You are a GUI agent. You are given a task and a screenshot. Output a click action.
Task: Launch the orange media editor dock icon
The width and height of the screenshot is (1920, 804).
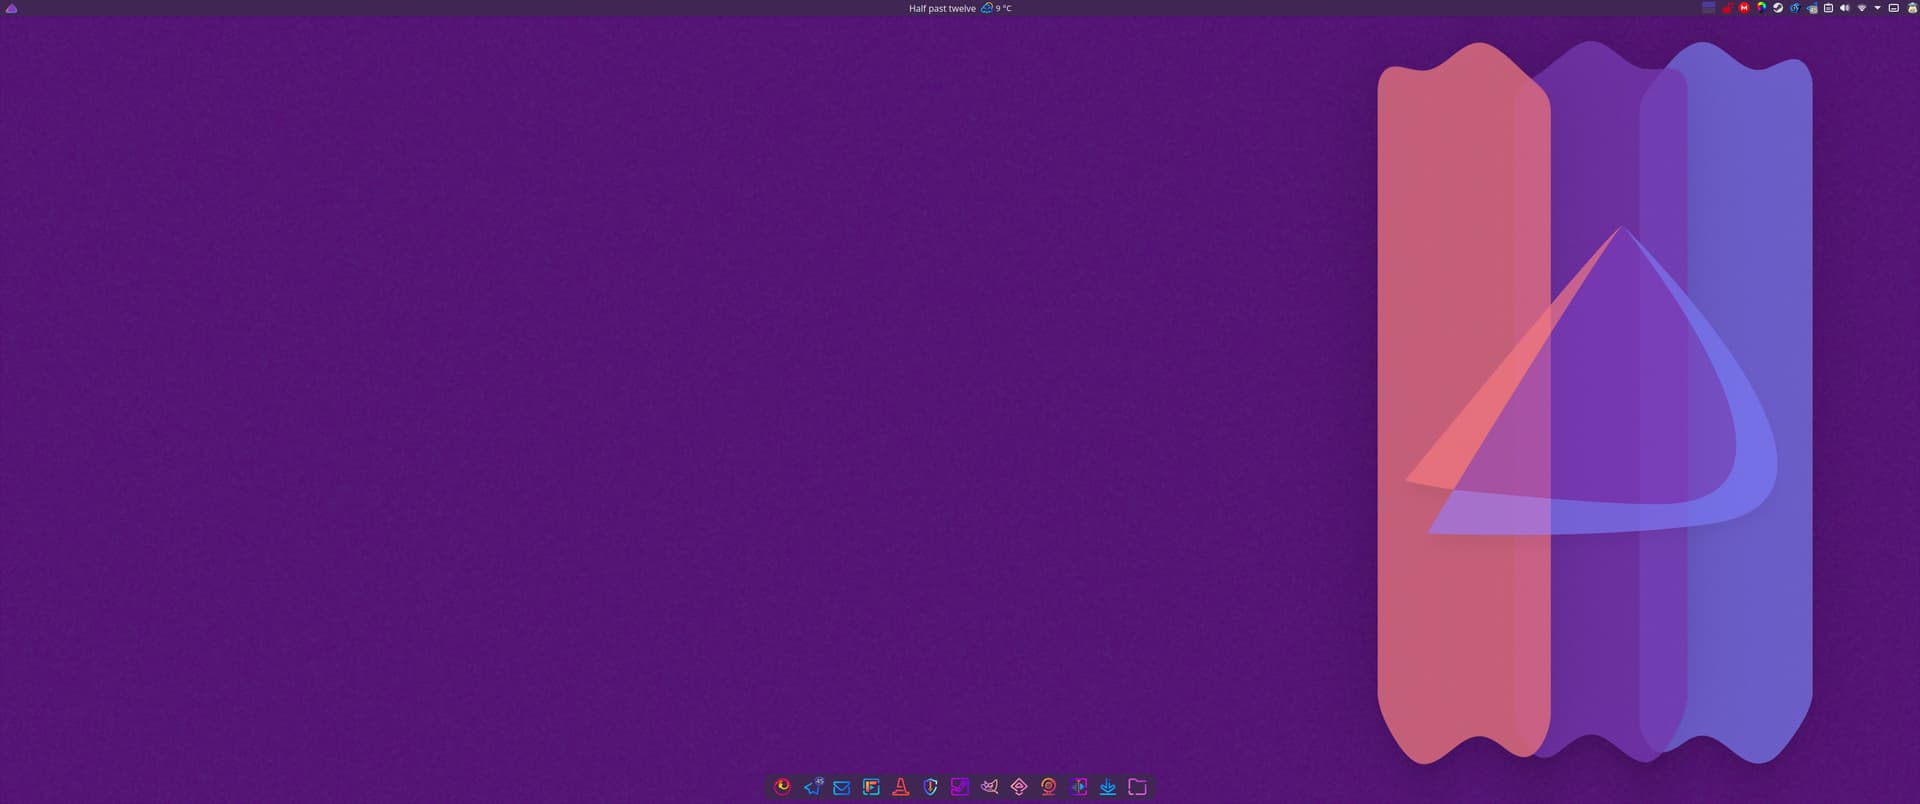click(x=871, y=787)
